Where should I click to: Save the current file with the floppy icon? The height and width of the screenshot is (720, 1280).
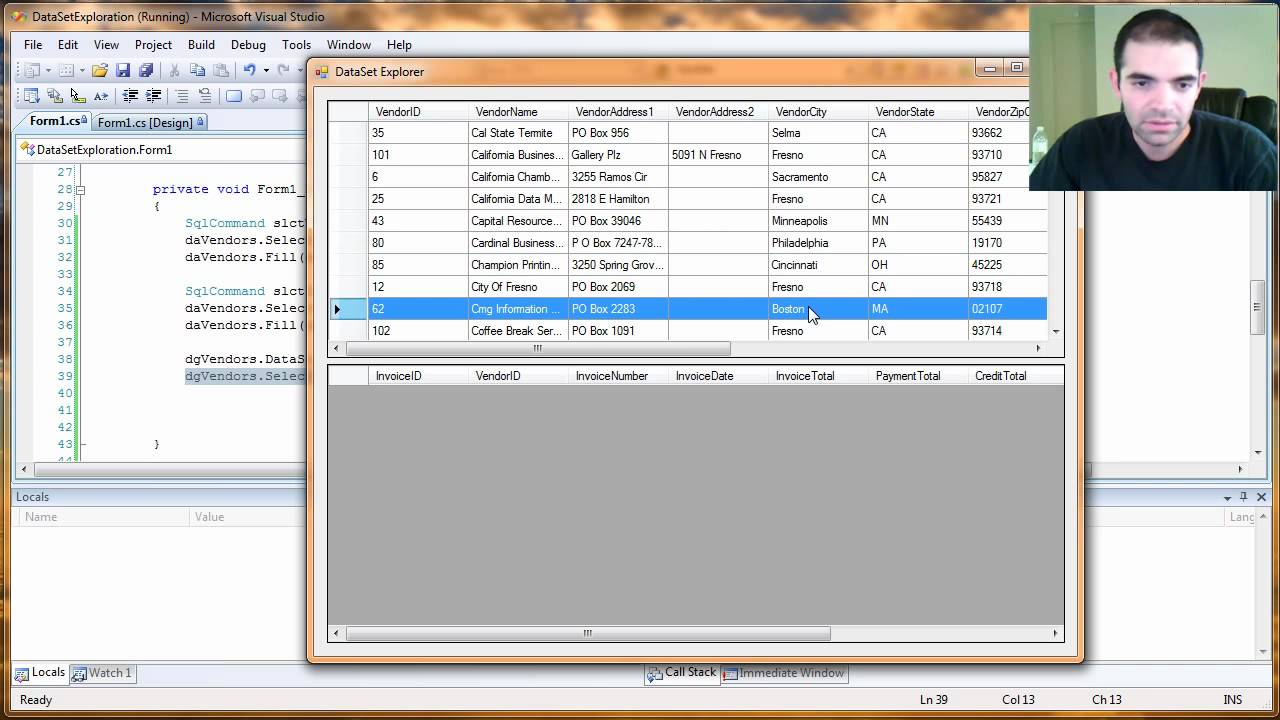pyautogui.click(x=123, y=70)
